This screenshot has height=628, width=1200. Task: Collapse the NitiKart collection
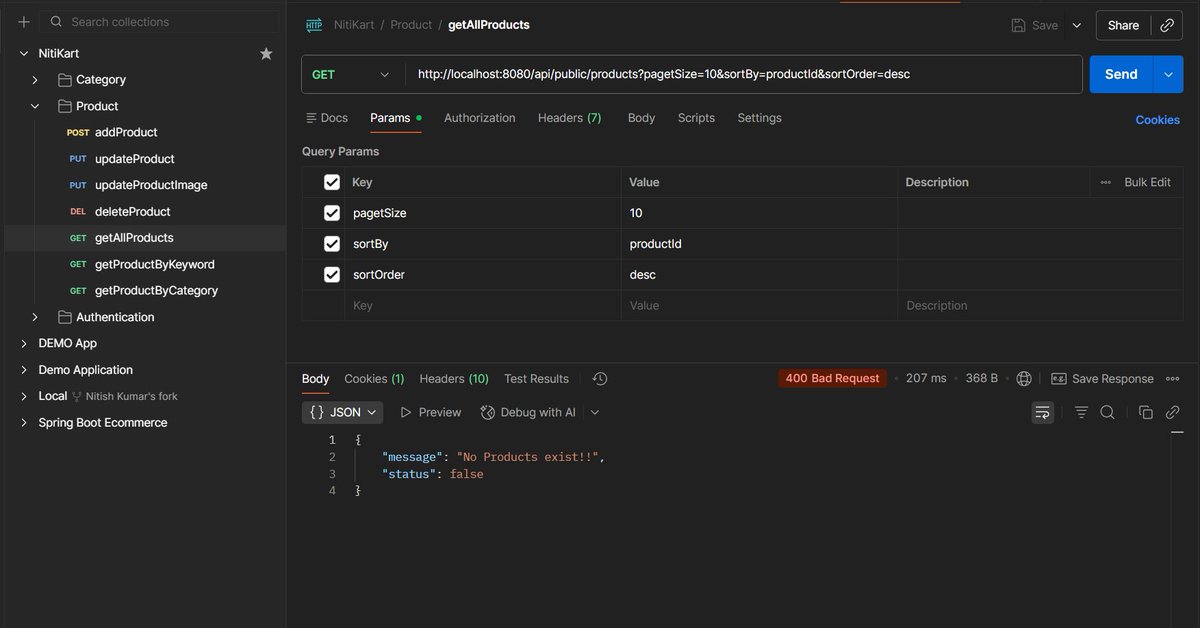(24, 53)
